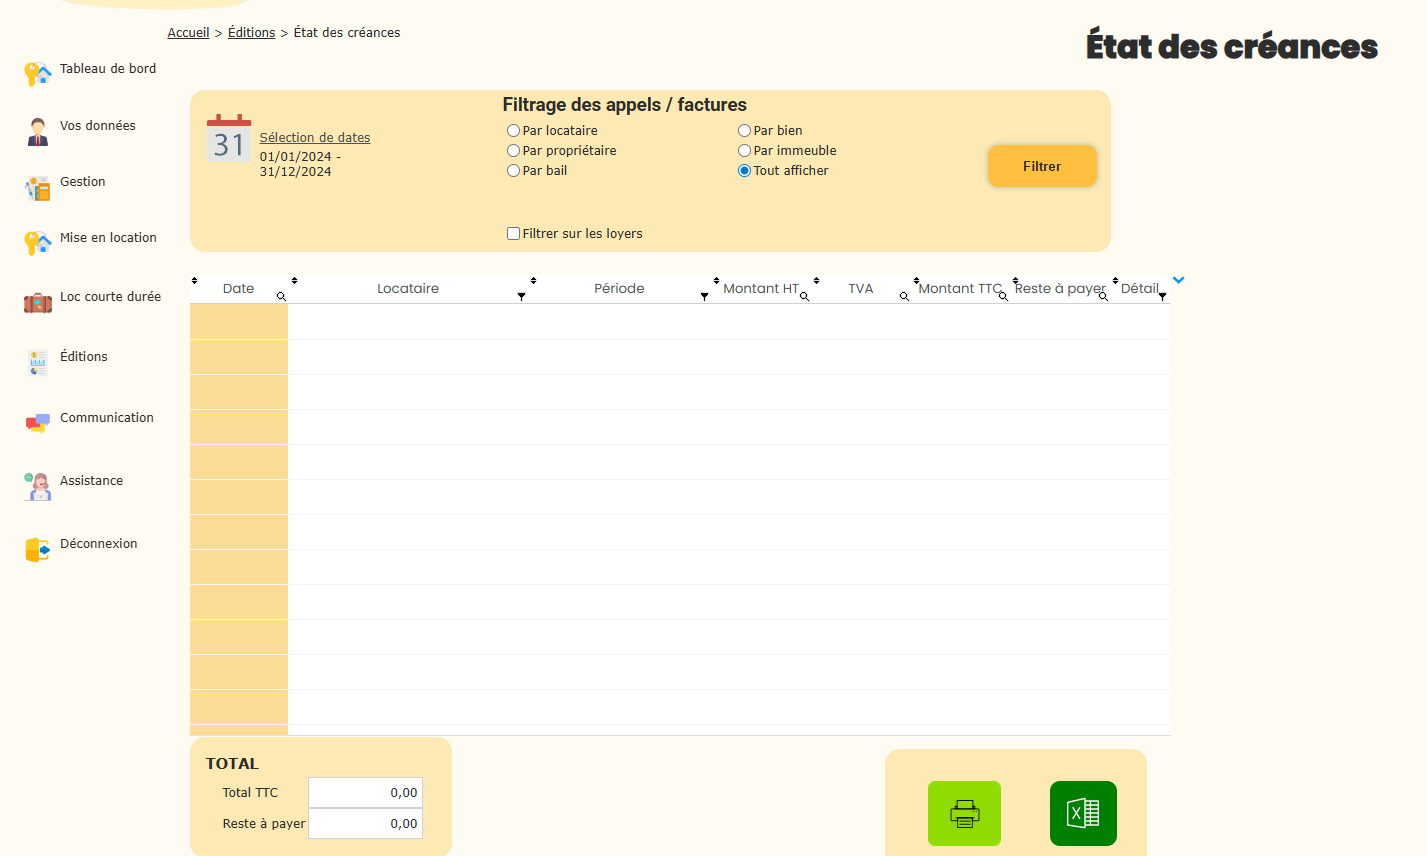Export to Excel with the dark green icon

[1083, 813]
